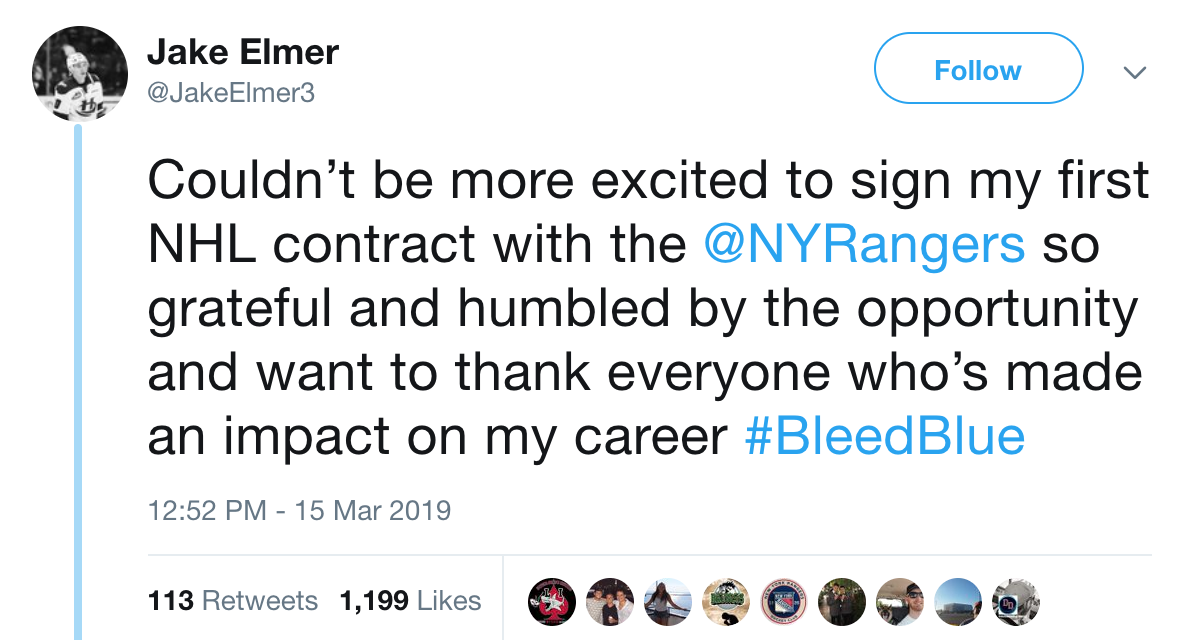Follow Jake Elmer
This screenshot has width=1204, height=640.
click(978, 69)
